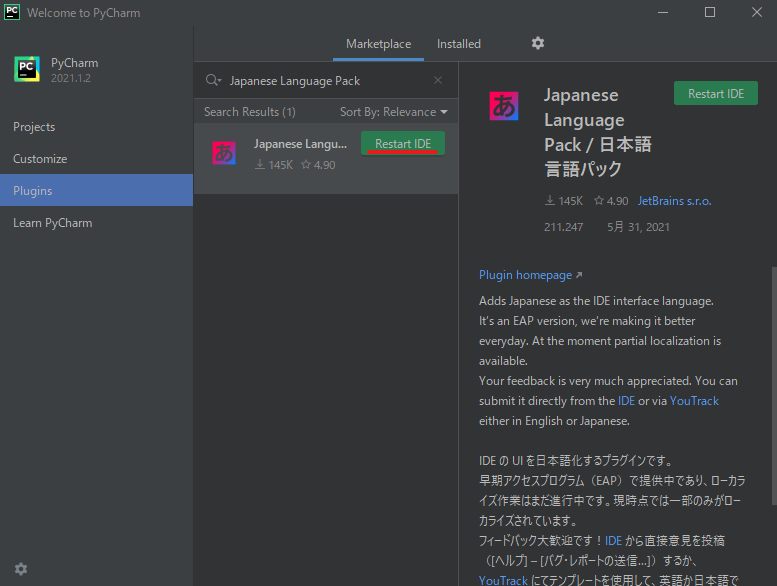Switch to the Marketplace tab
777x586 pixels.
(x=379, y=44)
